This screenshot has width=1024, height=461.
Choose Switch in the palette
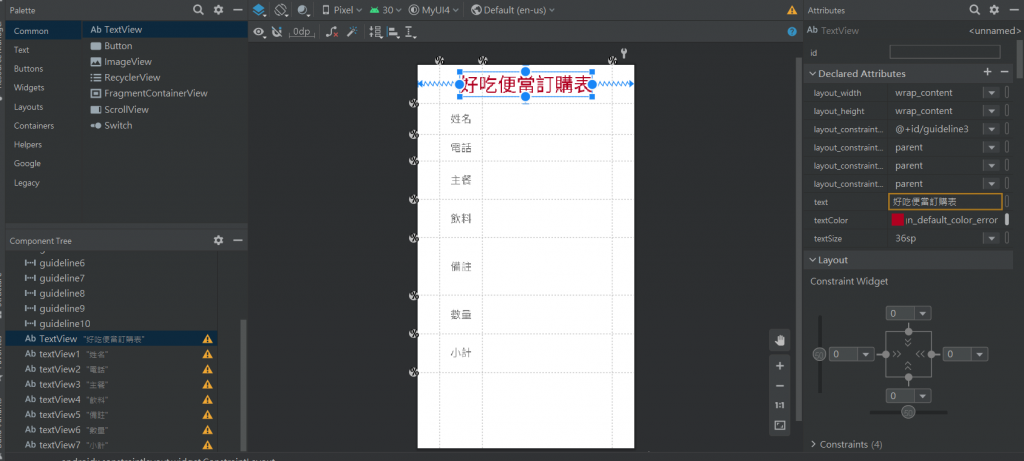coord(111,125)
